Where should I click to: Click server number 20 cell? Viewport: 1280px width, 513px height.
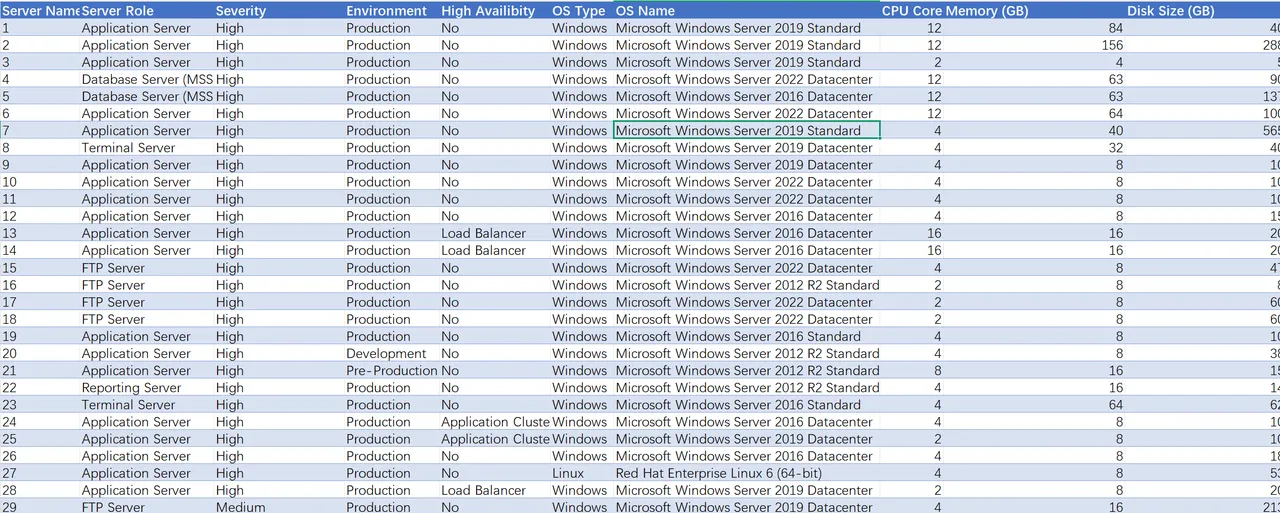click(x=40, y=354)
